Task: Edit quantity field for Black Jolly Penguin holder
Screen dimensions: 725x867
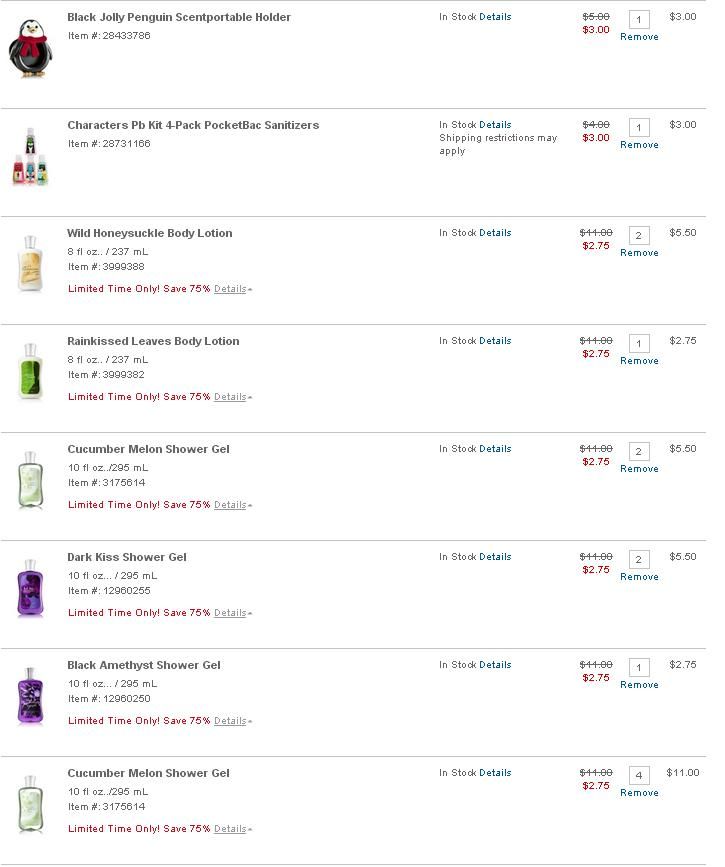Action: [x=639, y=19]
